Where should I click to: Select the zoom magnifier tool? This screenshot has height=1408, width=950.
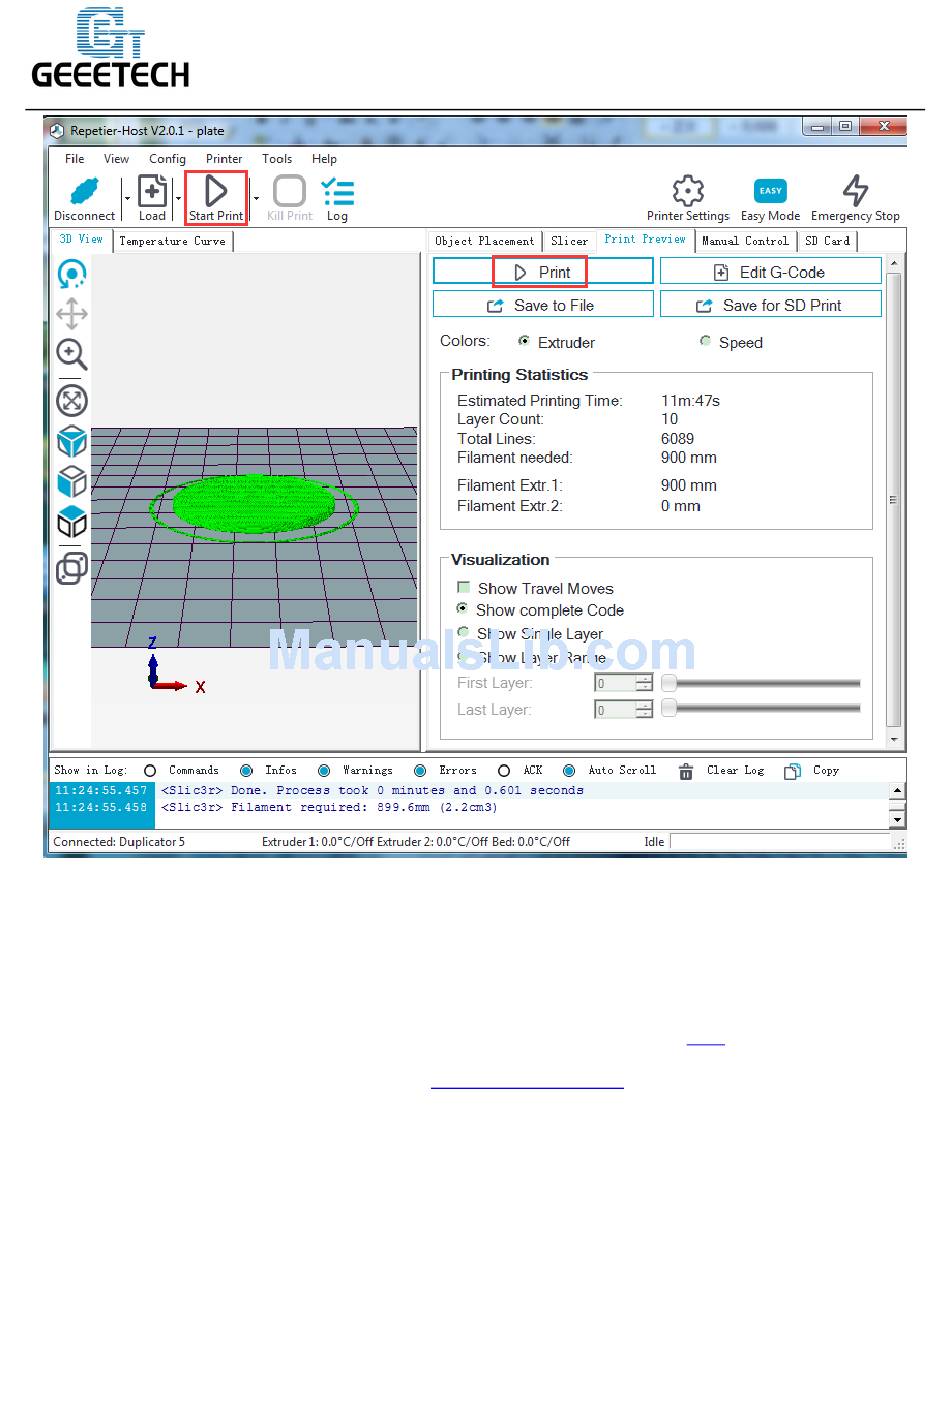click(72, 355)
